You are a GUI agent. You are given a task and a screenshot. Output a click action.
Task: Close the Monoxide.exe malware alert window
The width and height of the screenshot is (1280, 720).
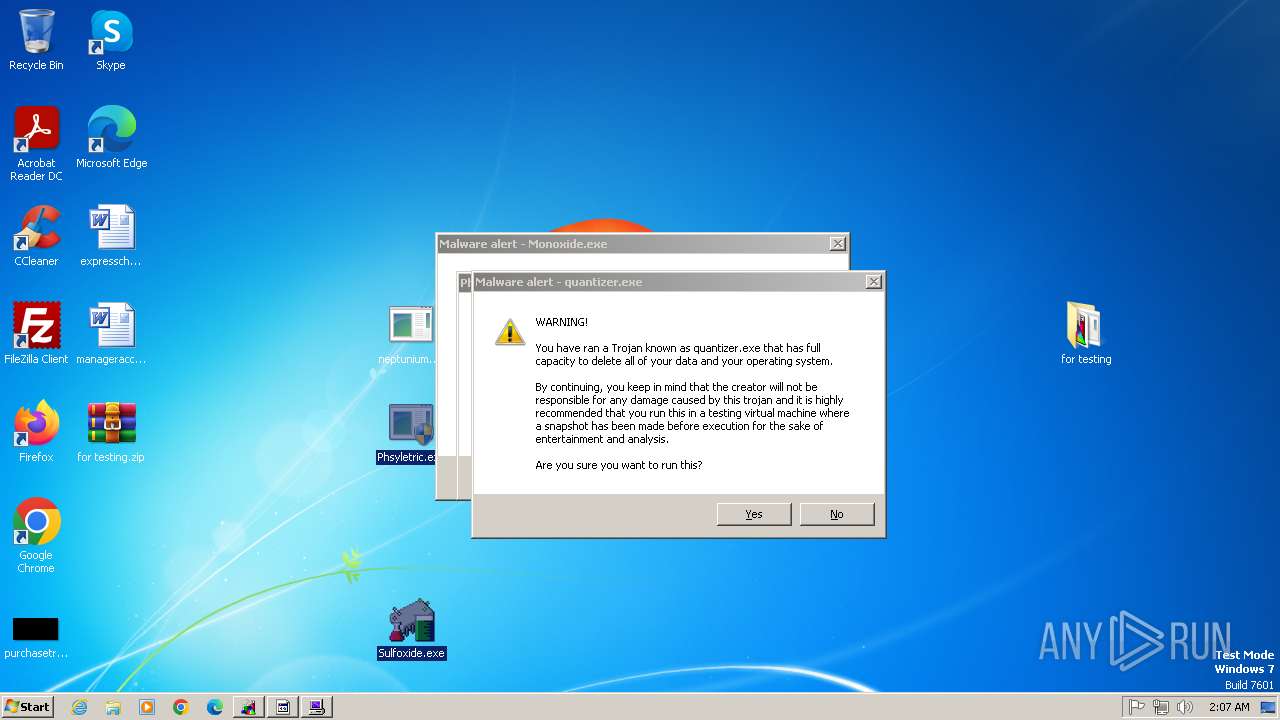[x=837, y=244]
